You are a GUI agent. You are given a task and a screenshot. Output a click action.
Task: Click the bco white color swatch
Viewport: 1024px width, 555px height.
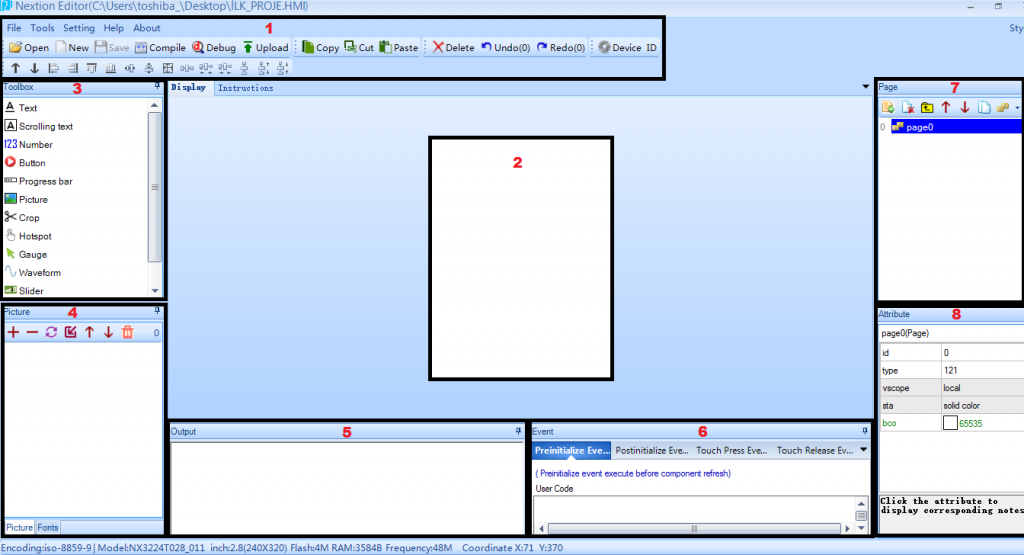(x=949, y=424)
